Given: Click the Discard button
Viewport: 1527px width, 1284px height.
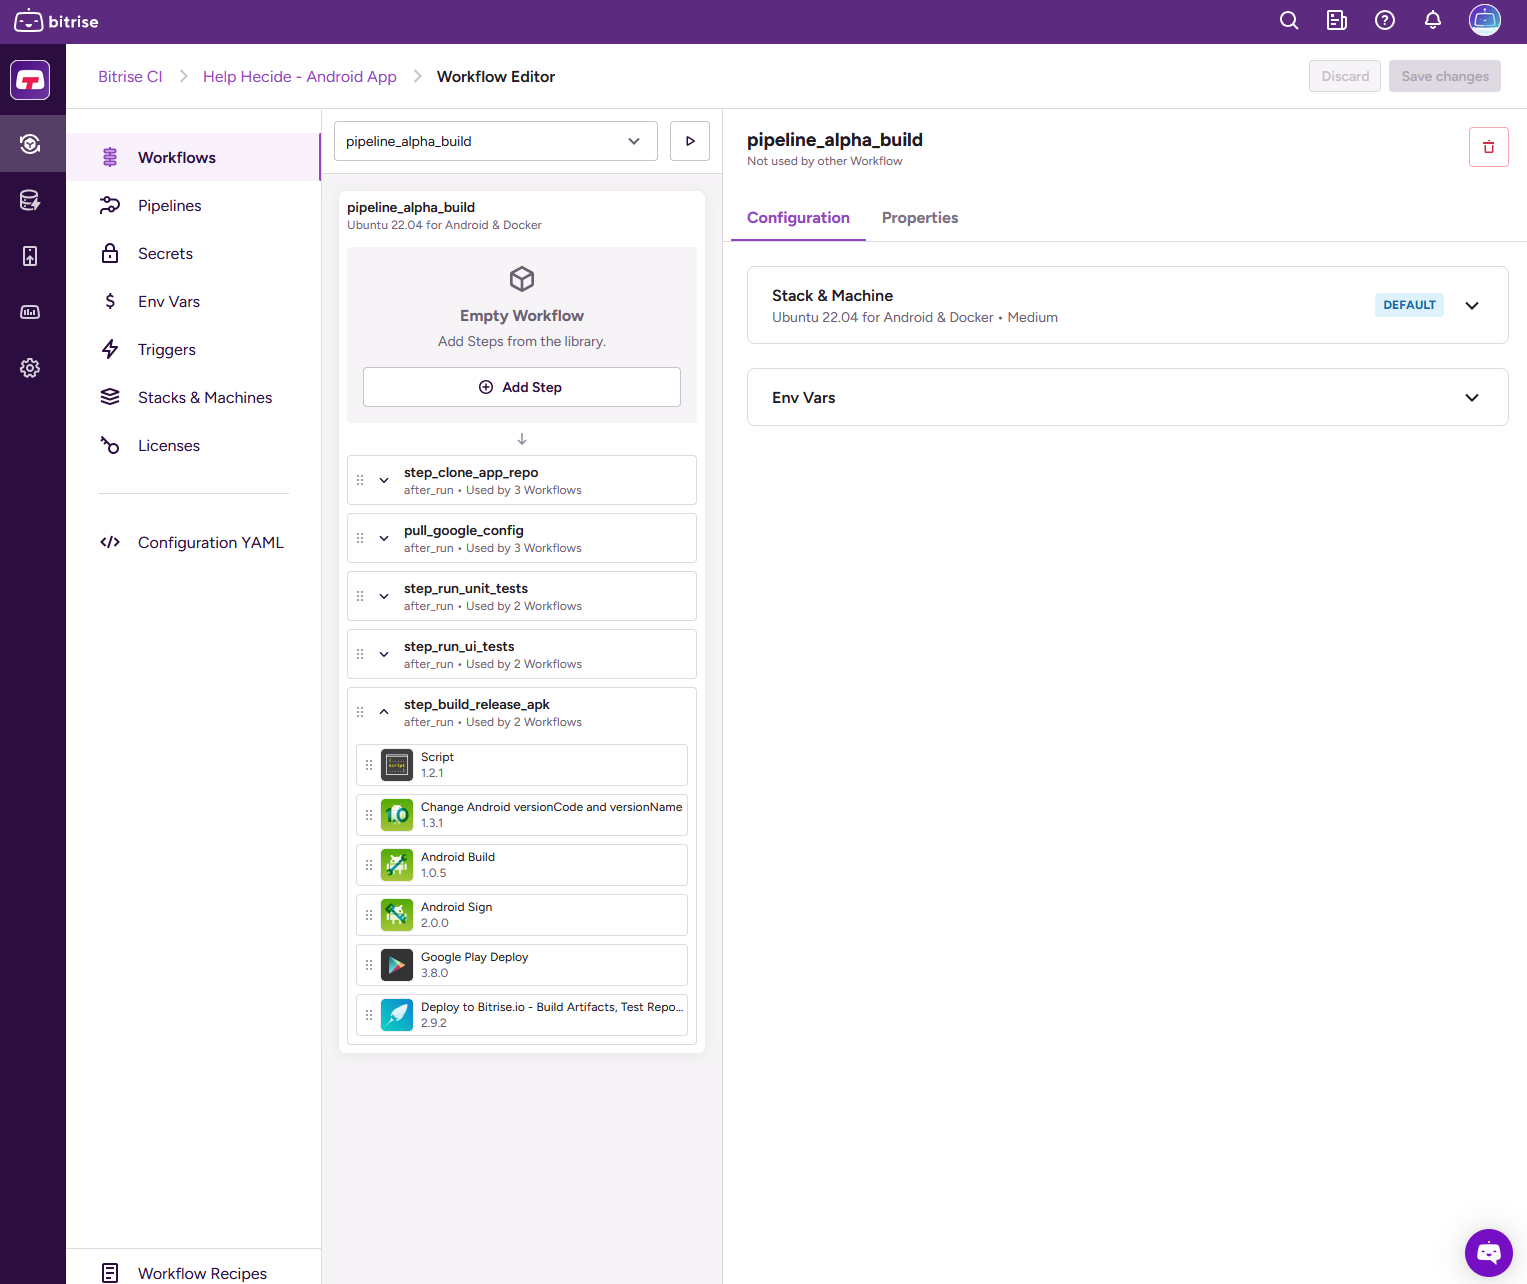Looking at the screenshot, I should coord(1345,76).
